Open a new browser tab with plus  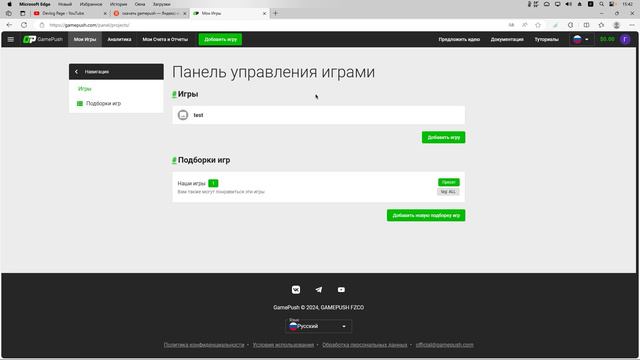(x=276, y=13)
